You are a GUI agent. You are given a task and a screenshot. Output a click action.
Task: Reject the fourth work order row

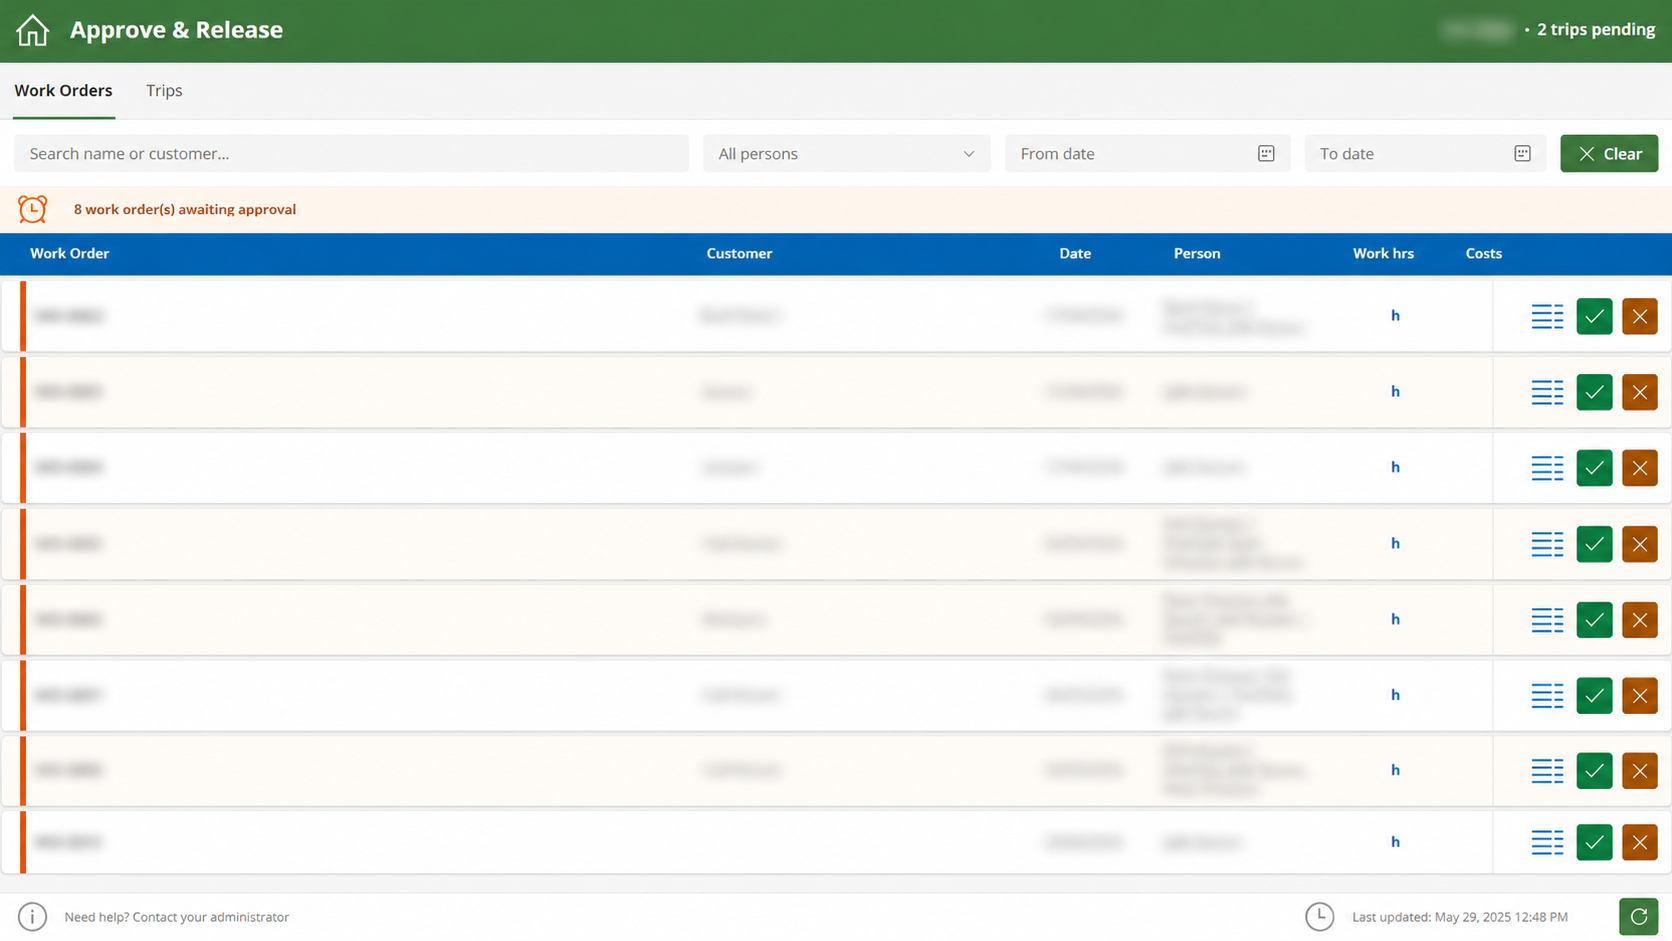coord(1640,544)
